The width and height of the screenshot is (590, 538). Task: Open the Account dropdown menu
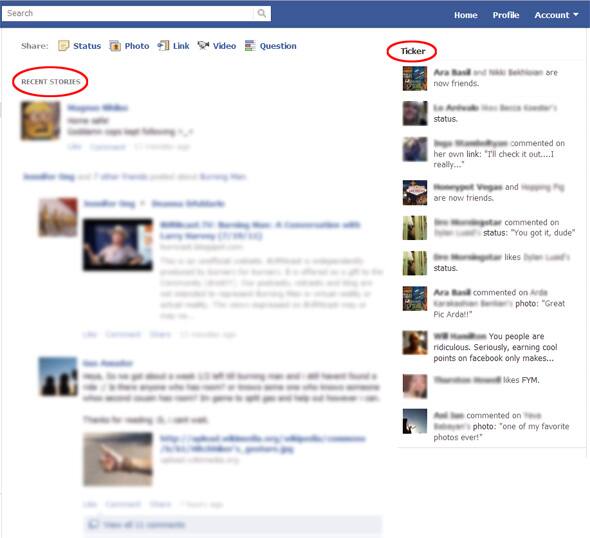(556, 15)
